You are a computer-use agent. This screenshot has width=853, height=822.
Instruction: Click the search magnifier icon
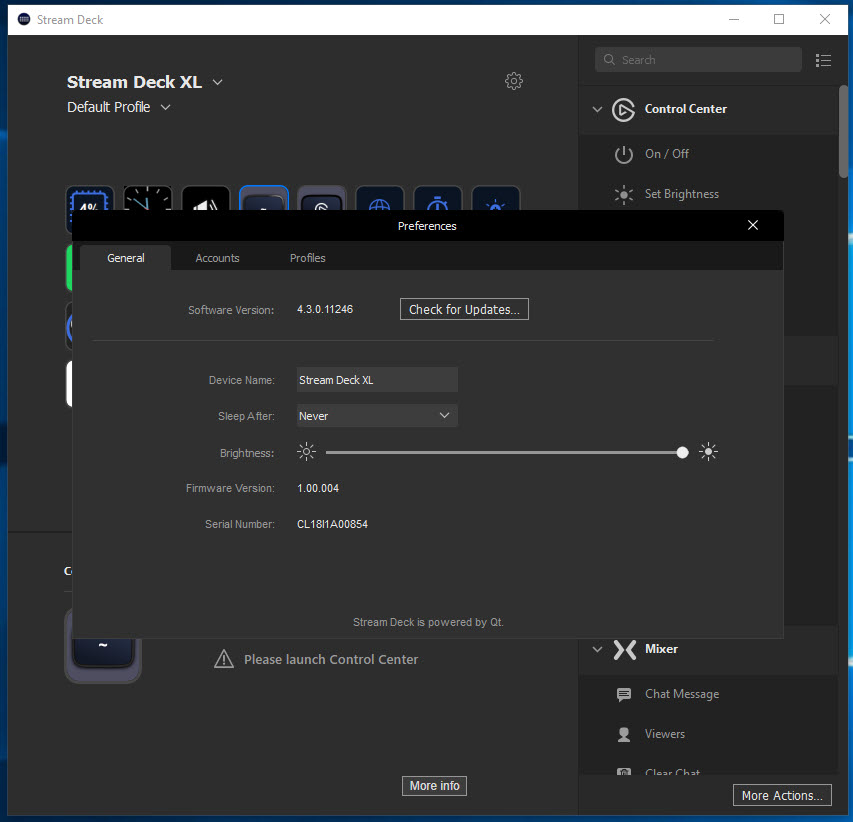pos(609,59)
